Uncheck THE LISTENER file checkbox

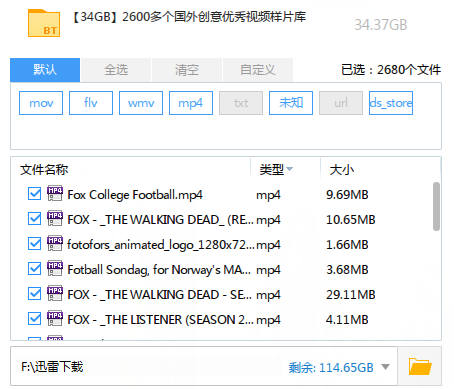point(34,319)
